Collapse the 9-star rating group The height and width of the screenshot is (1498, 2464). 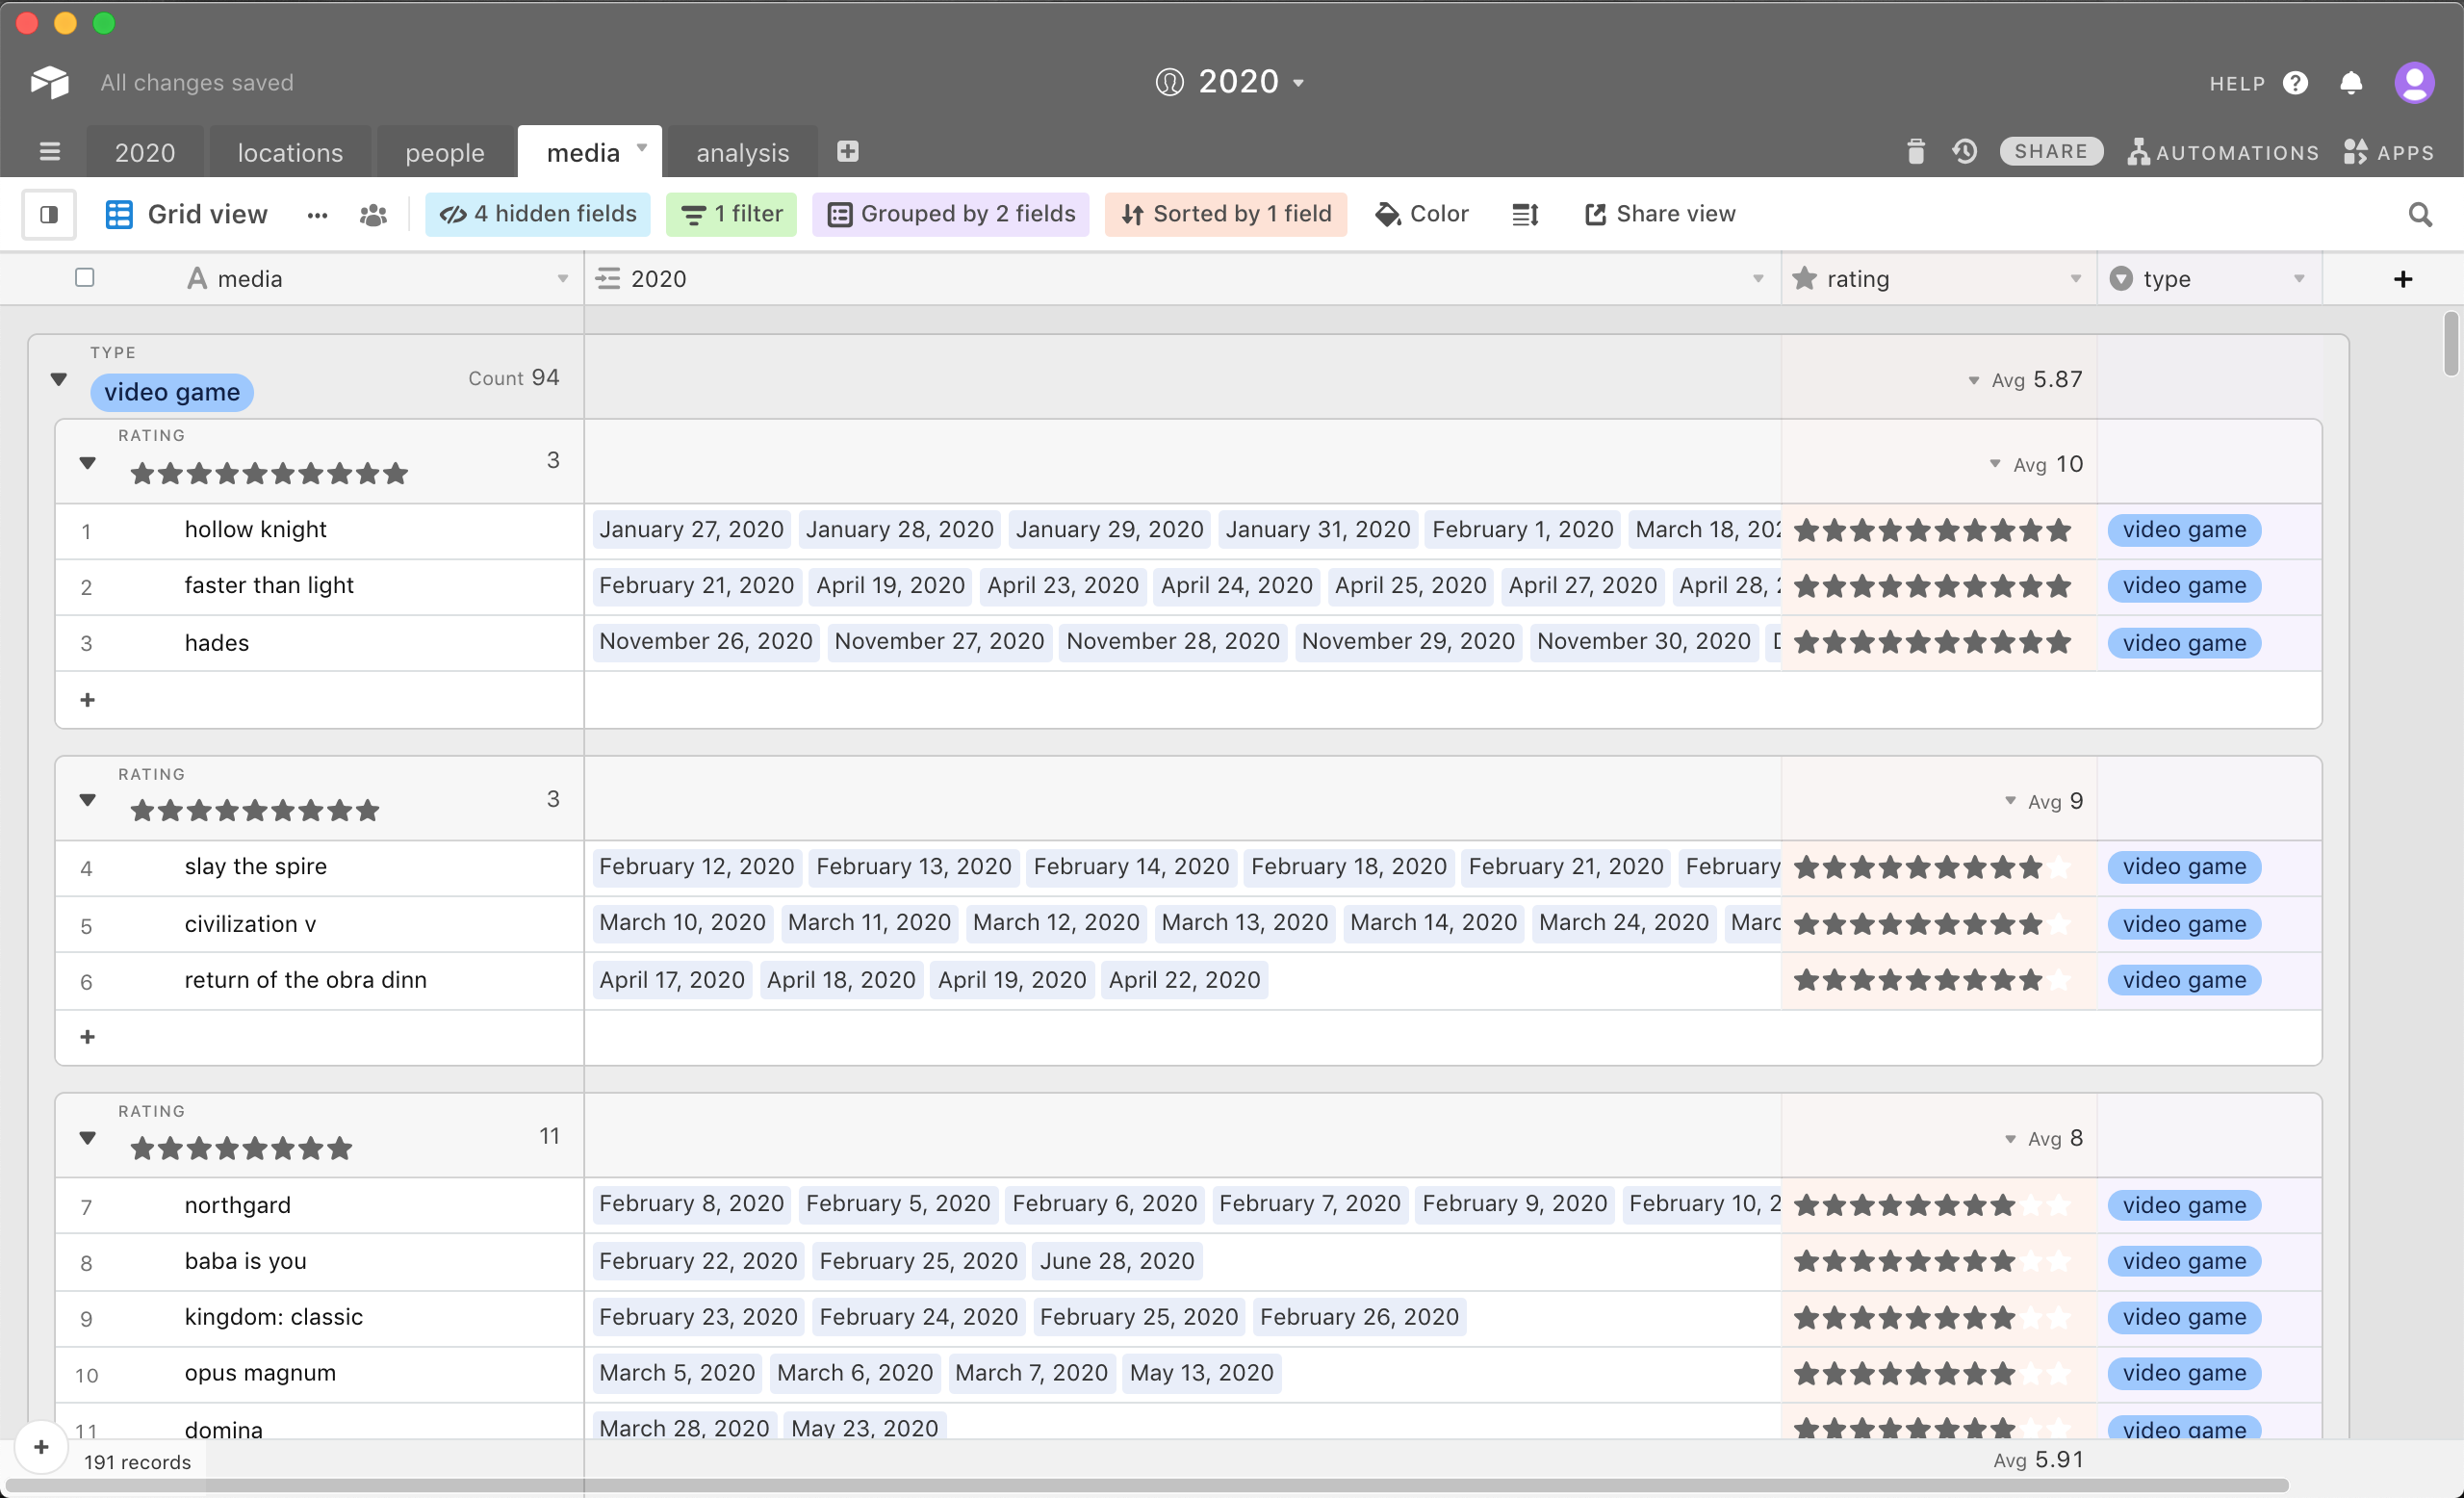click(x=87, y=801)
